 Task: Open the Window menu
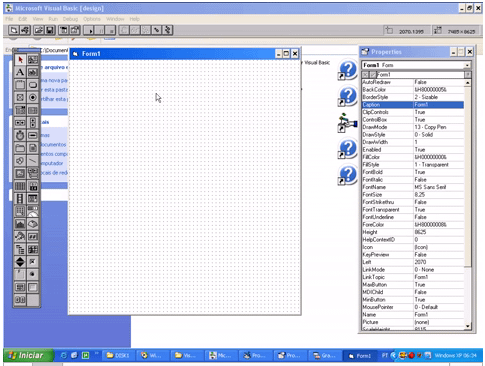coord(115,19)
